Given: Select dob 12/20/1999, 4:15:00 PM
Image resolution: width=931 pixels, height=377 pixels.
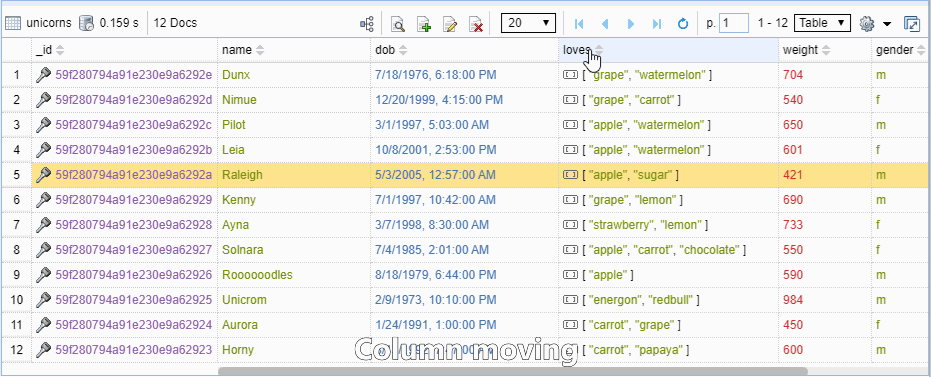Looking at the screenshot, I should tap(439, 100).
